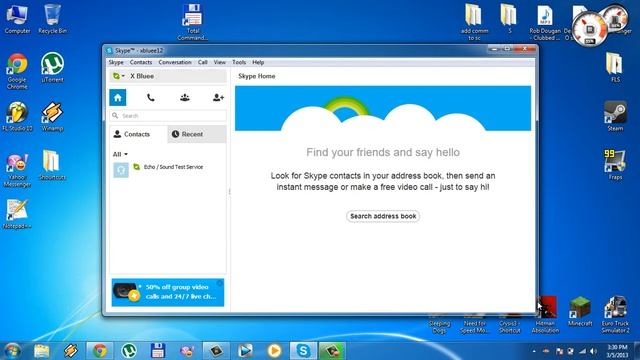Click the Windows Explorer taskbar icon
Image resolution: width=640 pixels, height=360 pixels.
tap(41, 351)
